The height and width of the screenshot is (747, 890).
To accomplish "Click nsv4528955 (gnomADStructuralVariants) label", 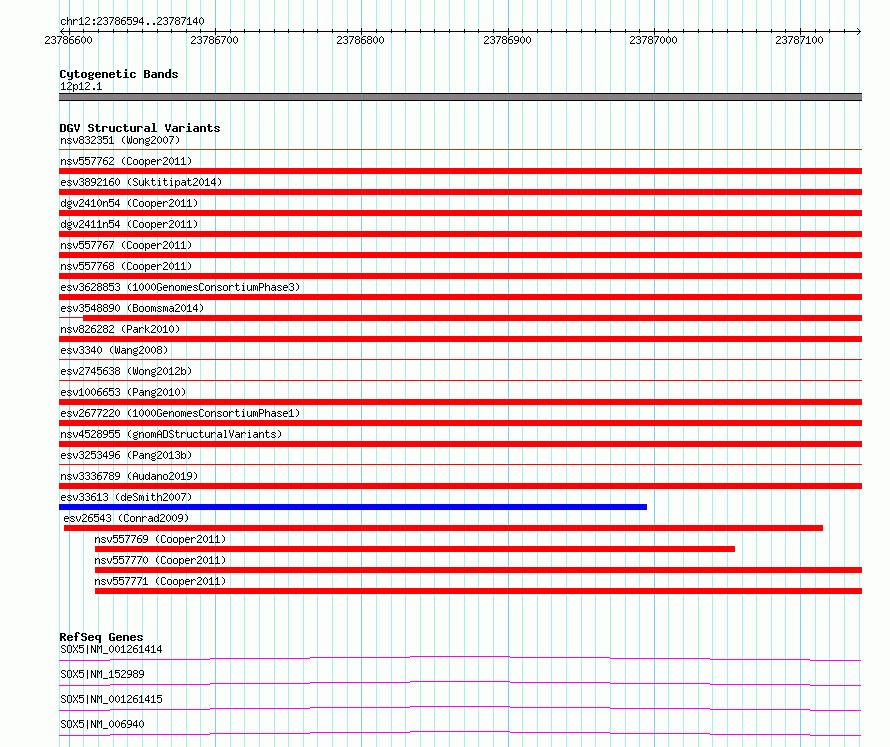I will [171, 434].
